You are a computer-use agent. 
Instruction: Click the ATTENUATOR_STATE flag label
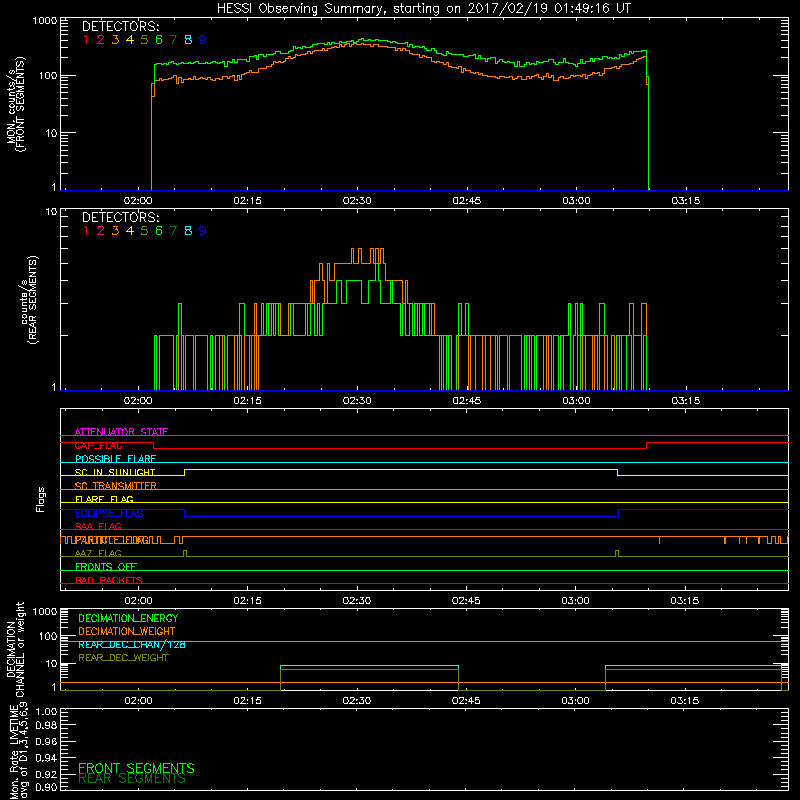pos(121,432)
